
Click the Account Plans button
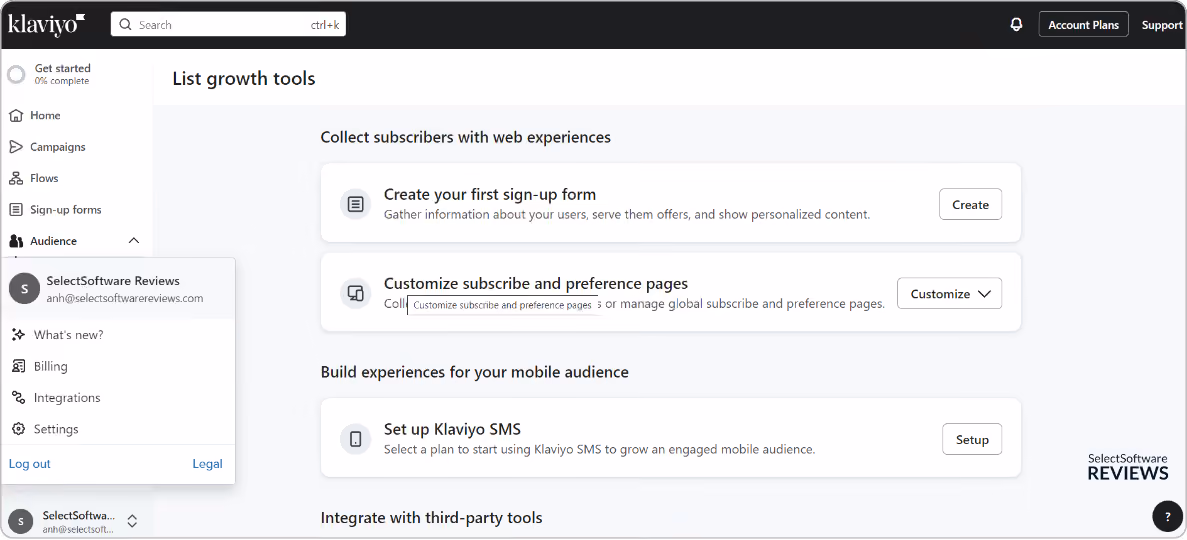tap(1083, 25)
